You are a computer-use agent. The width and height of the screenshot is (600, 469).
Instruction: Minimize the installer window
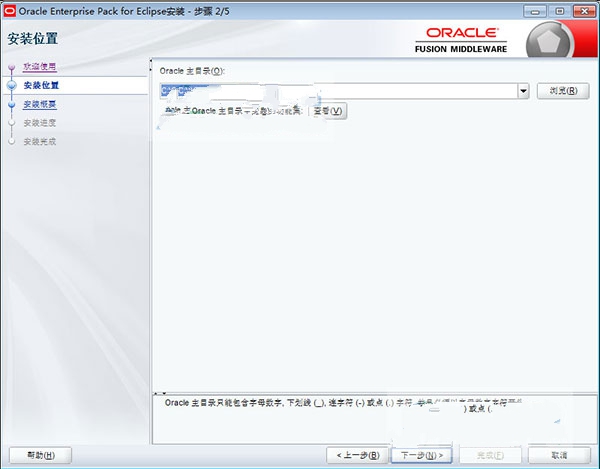[535, 11]
